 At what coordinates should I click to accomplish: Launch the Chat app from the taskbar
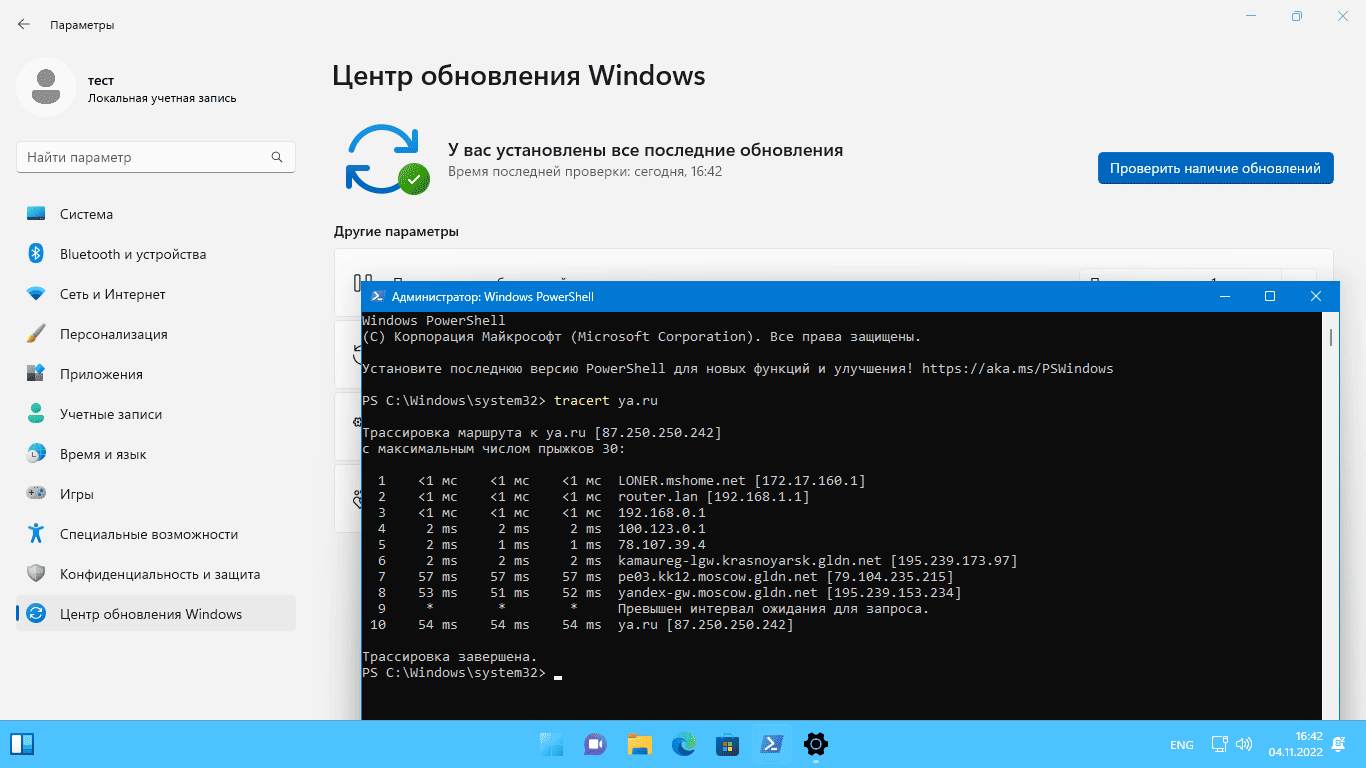[596, 744]
